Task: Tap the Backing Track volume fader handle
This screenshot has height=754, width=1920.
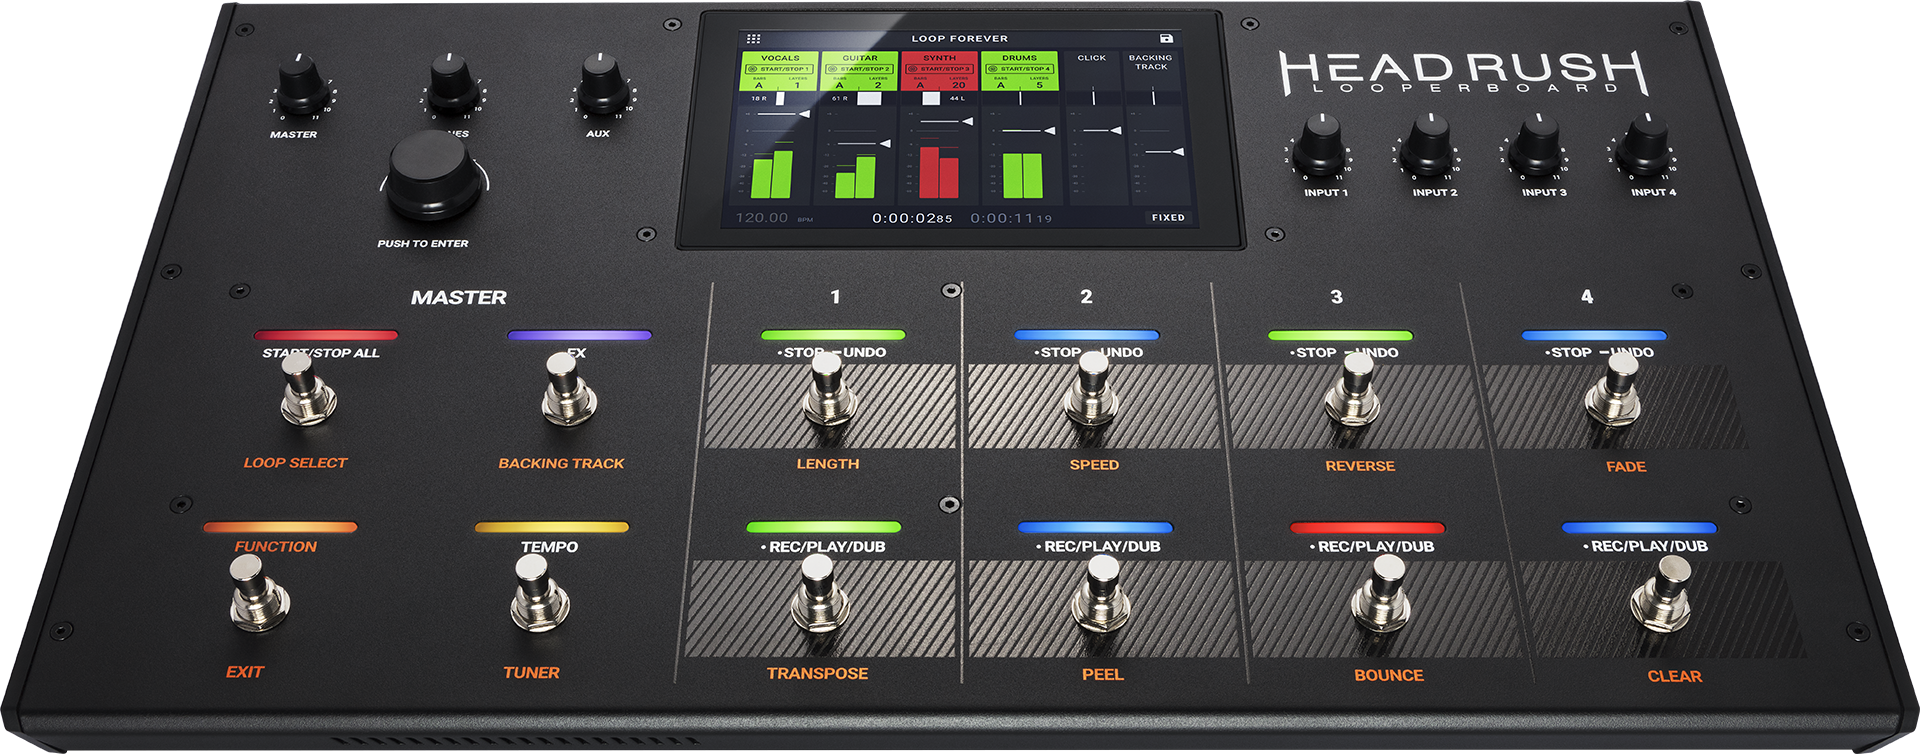Action: point(1178,152)
